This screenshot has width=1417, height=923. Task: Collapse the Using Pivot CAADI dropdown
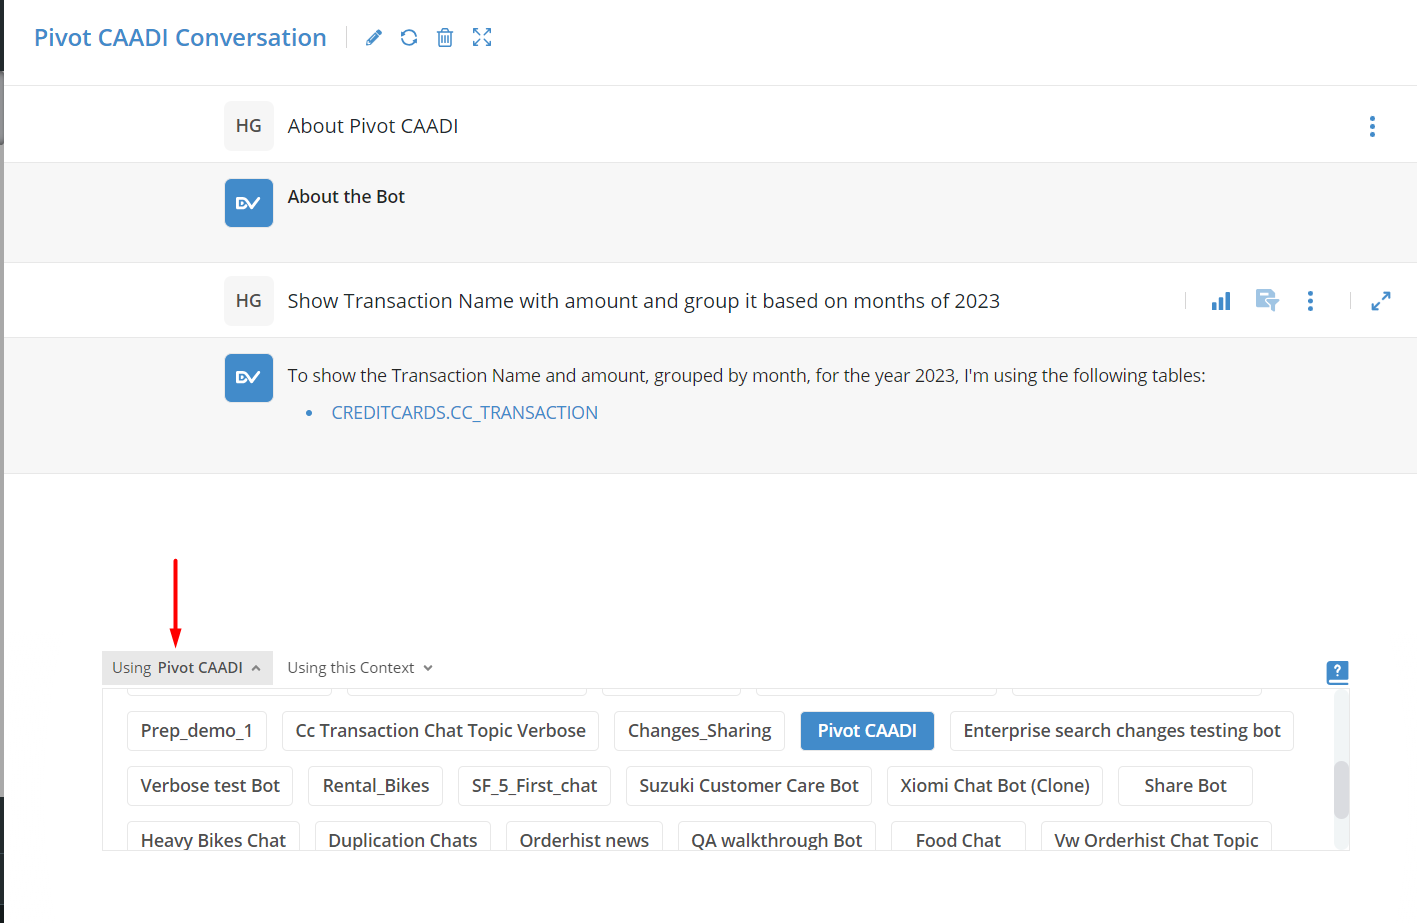coord(187,668)
